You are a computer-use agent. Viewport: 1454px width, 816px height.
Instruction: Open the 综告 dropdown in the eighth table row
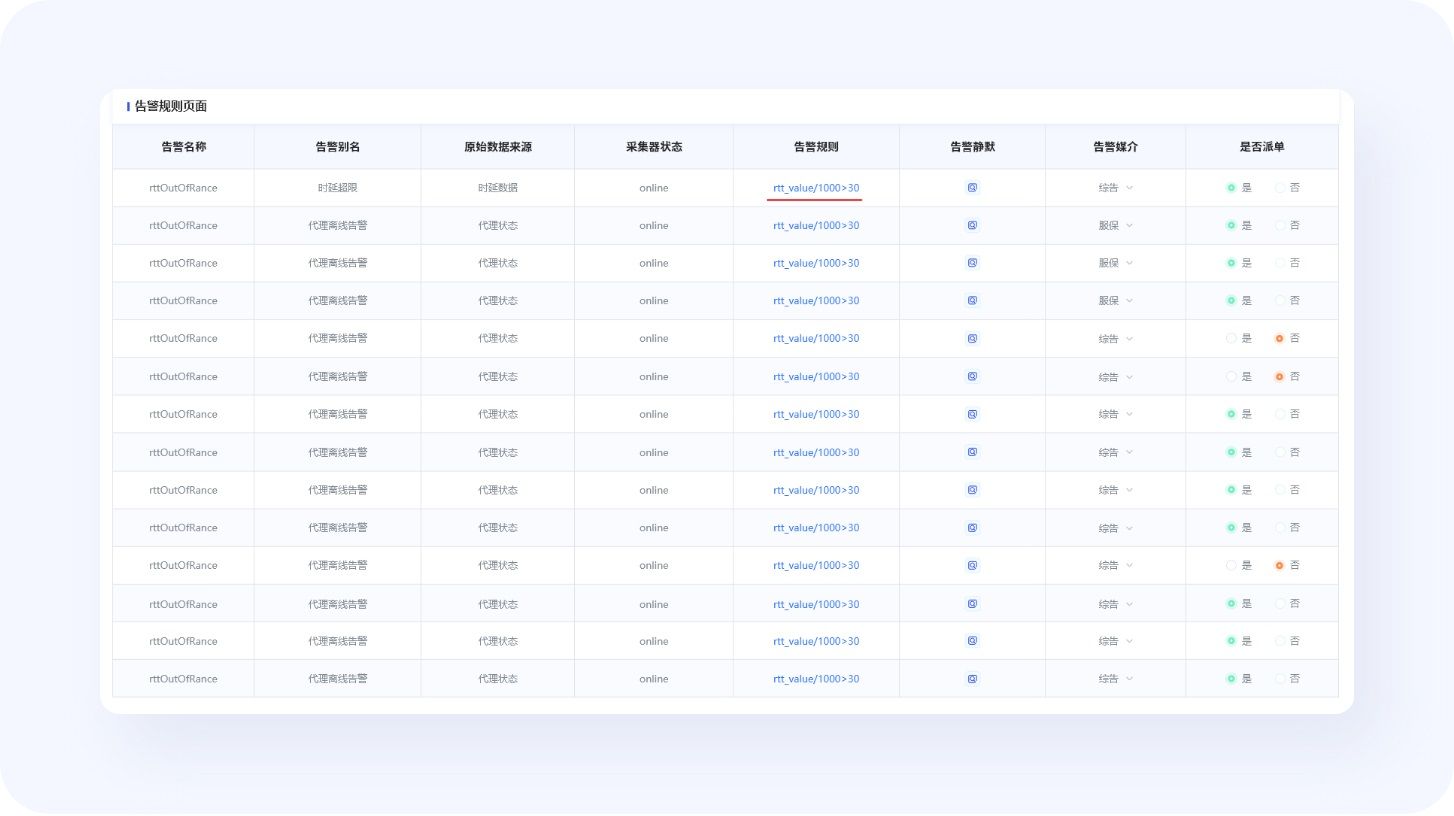point(1116,452)
